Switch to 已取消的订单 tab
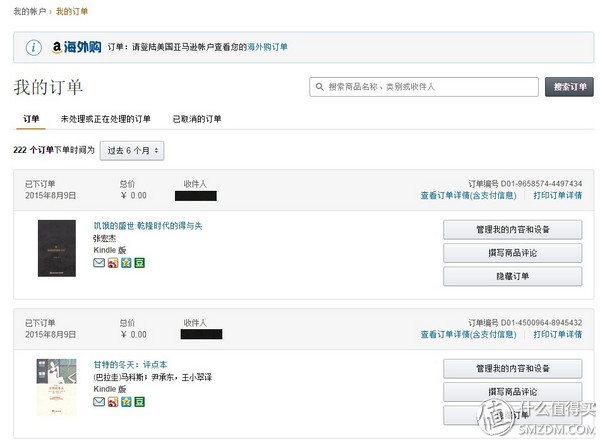Viewport: 600px width, 441px height. click(197, 119)
